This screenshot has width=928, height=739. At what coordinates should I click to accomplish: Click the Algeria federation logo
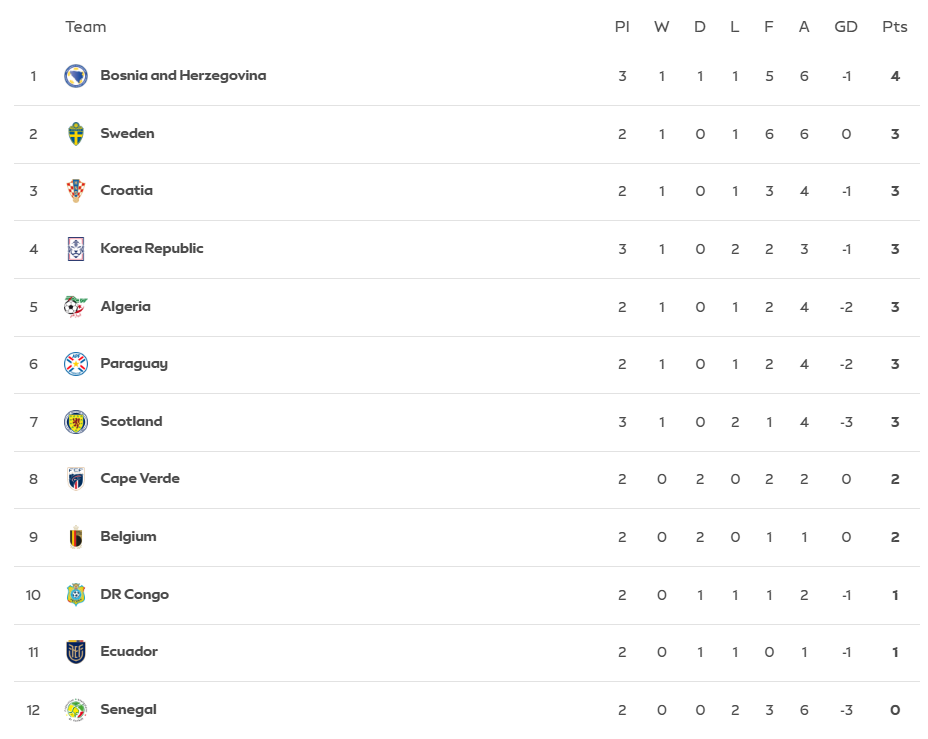click(x=76, y=306)
